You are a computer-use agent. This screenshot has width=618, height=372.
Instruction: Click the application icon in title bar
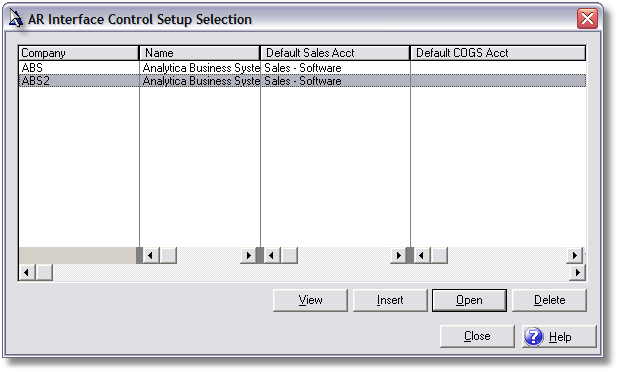[15, 19]
